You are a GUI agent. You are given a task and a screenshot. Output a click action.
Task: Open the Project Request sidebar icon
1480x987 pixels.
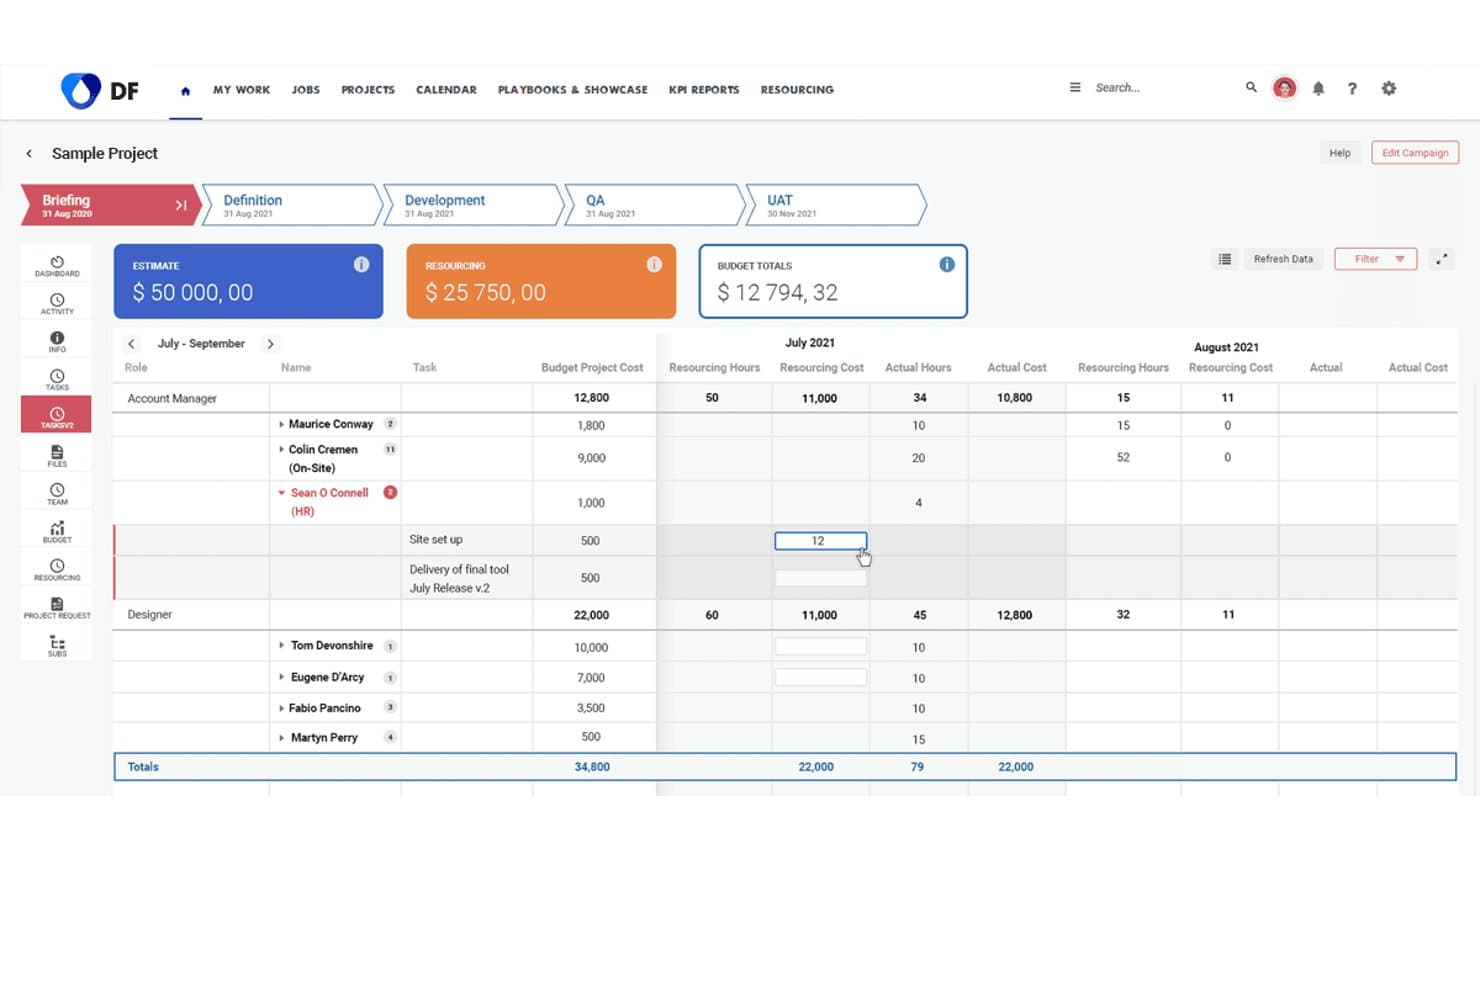(x=57, y=605)
